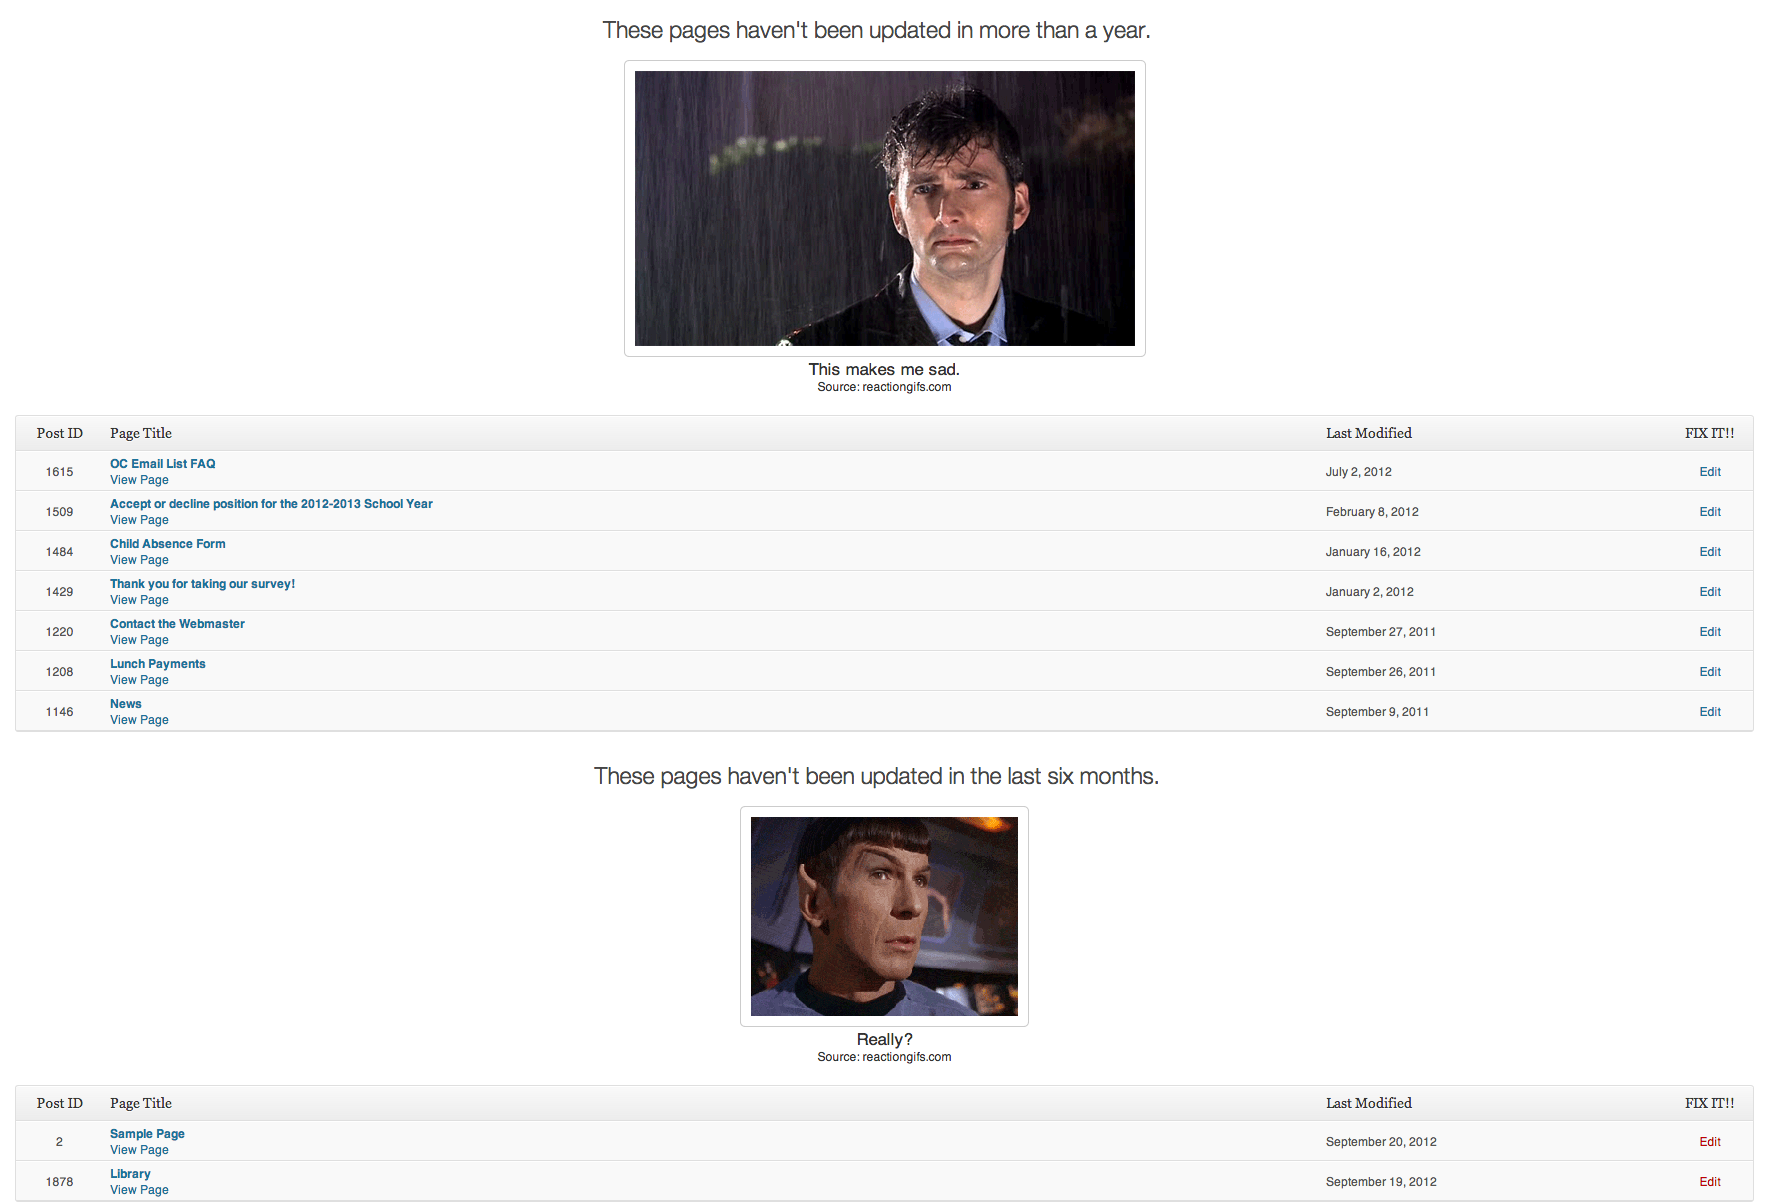Open Accept or decline position 2012-2013 link
The width and height of the screenshot is (1765, 1203).
(271, 504)
